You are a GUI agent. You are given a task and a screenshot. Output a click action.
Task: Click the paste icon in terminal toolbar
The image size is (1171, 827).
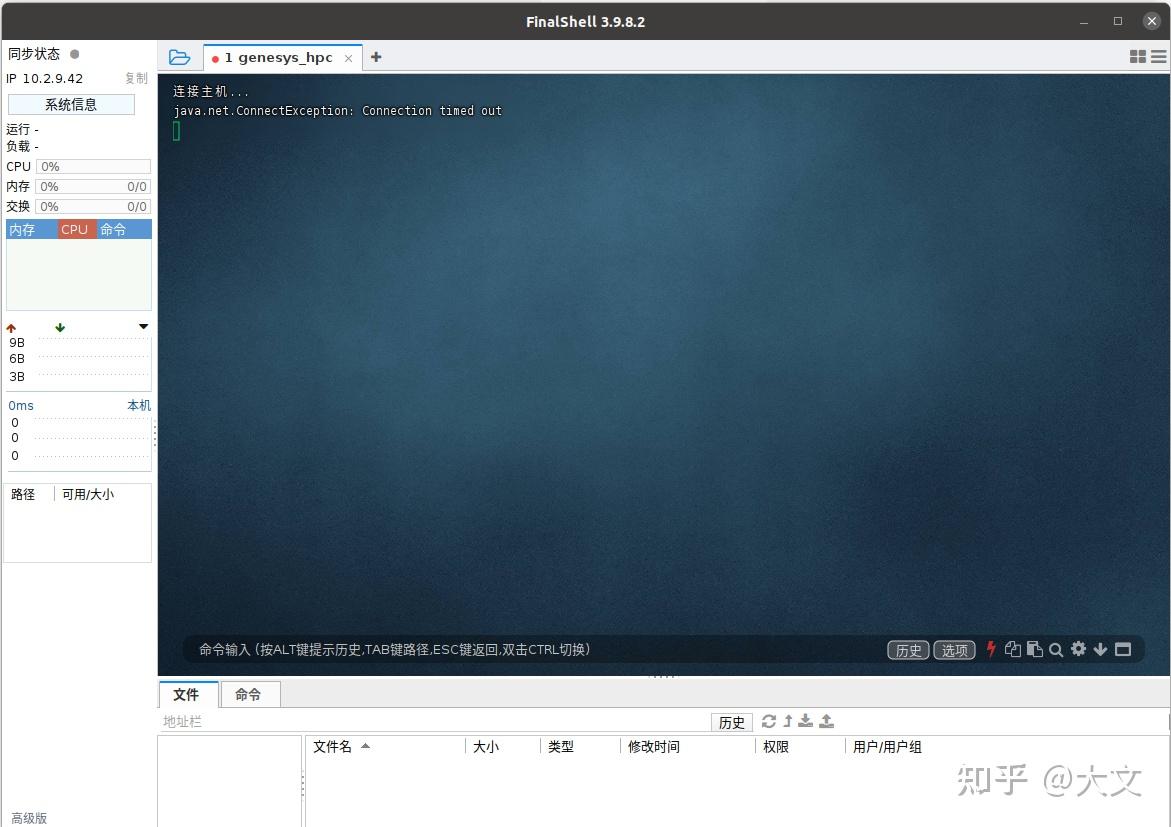point(1034,649)
